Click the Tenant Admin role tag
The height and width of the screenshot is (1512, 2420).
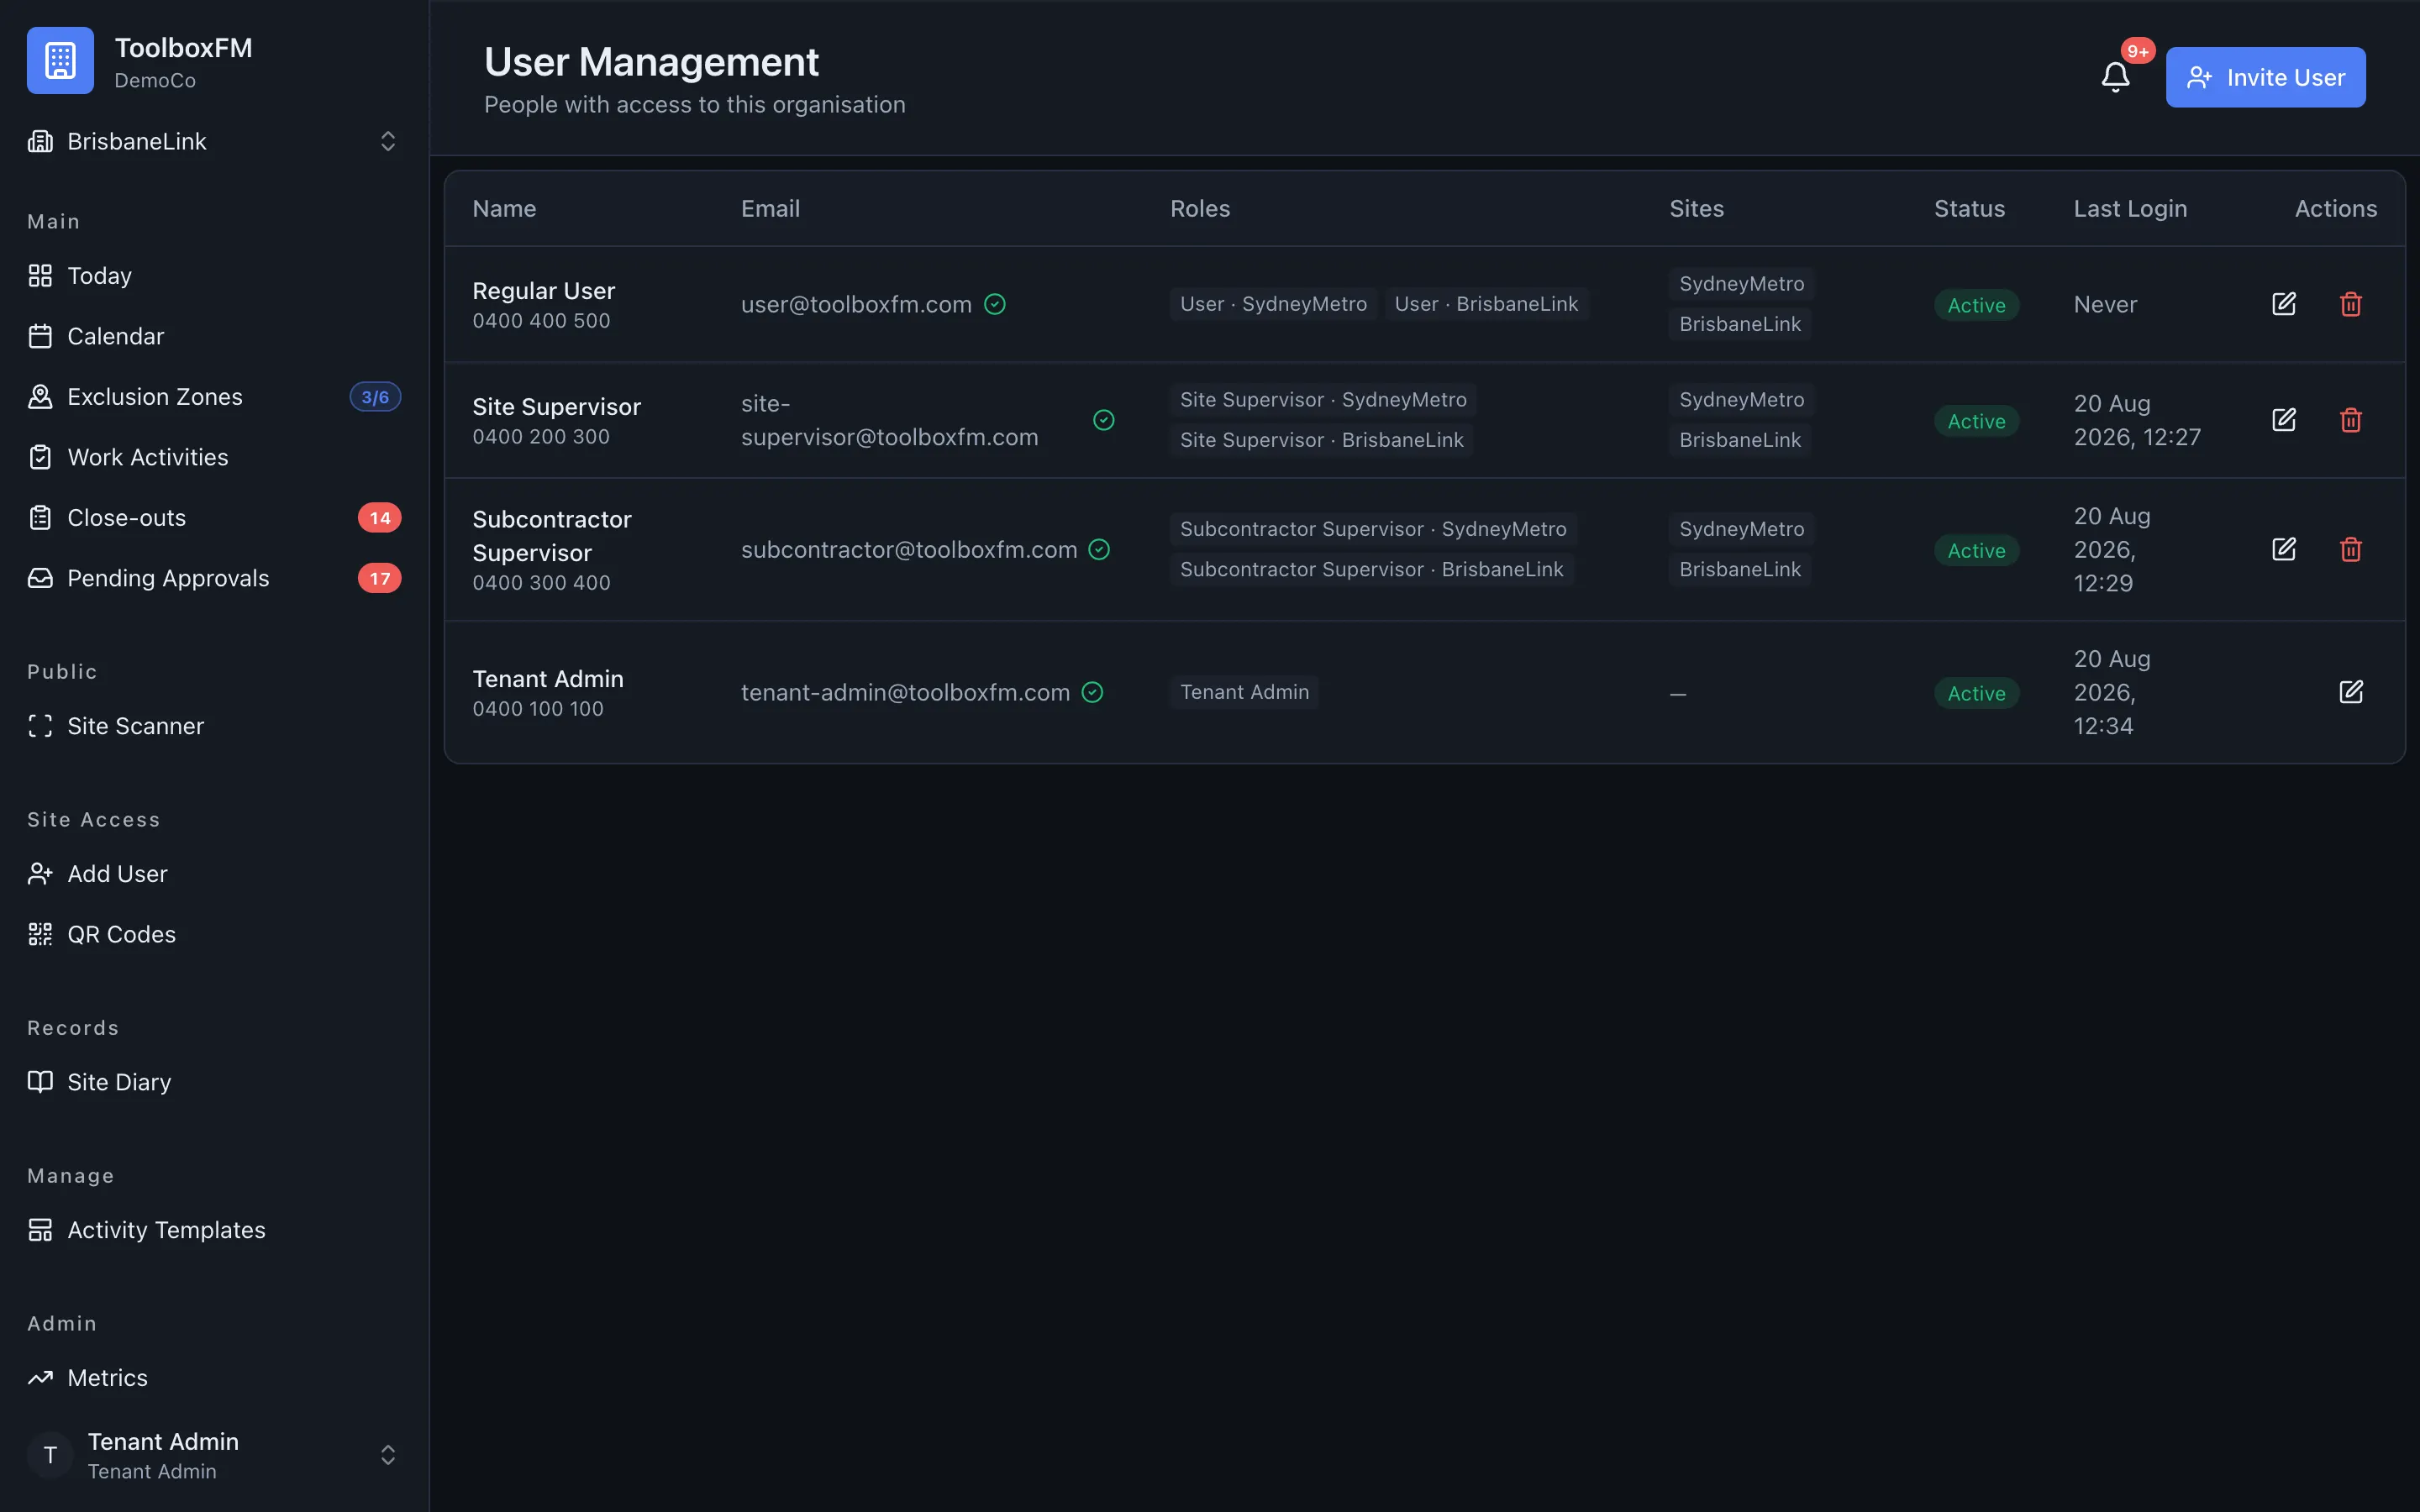point(1244,692)
